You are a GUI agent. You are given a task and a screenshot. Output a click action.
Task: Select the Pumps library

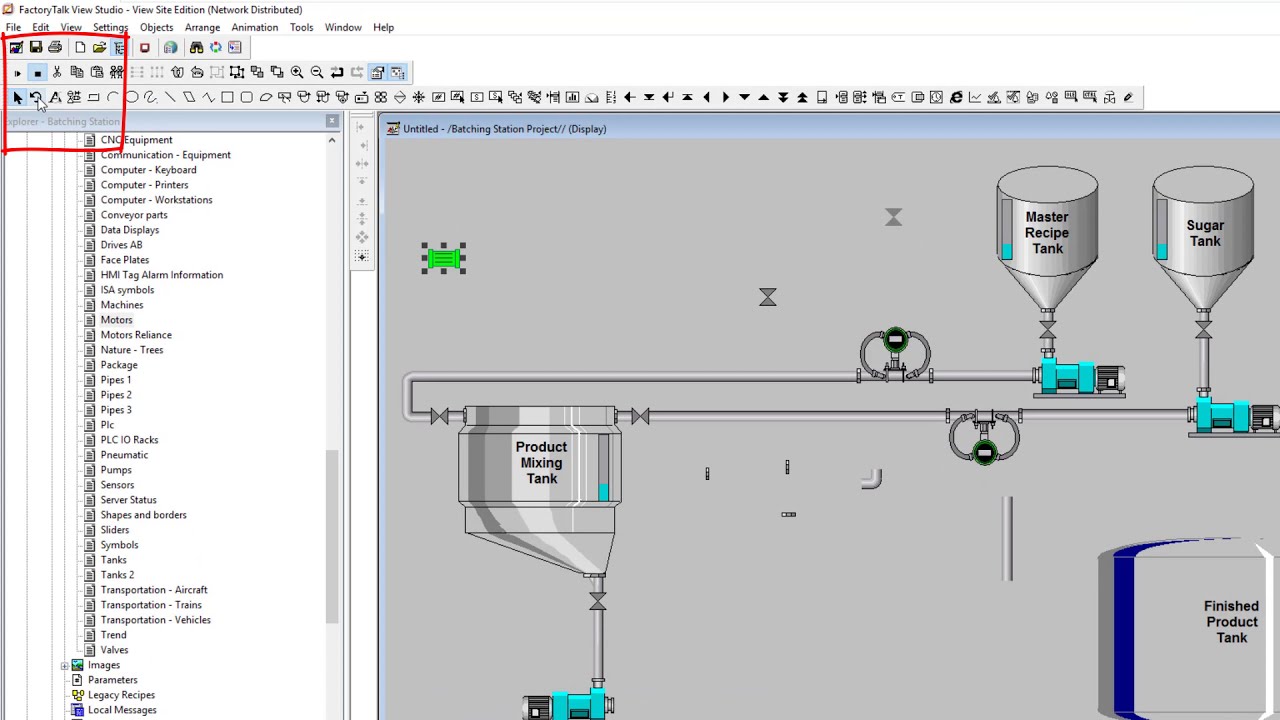(x=116, y=470)
